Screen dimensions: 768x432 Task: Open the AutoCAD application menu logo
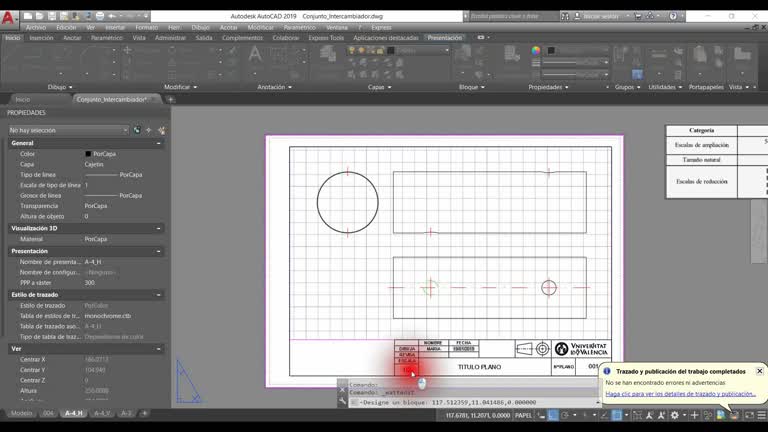(x=8, y=18)
